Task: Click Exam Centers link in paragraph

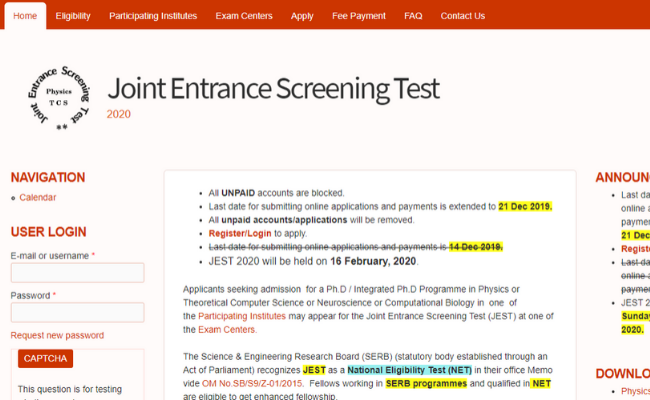Action: [227, 329]
